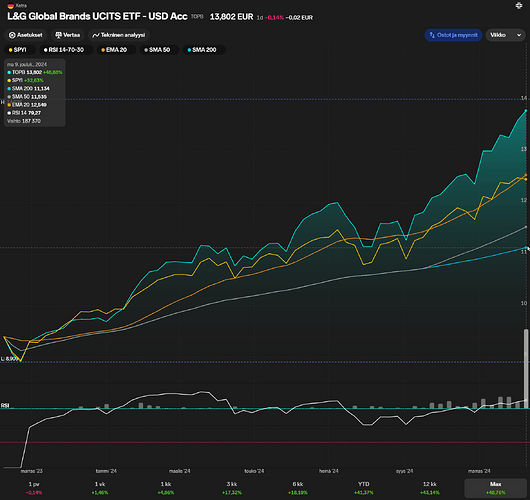Screen dimensions: 530x500
Task: Click the Vaihto 187 370 volume value
Action: point(24,121)
